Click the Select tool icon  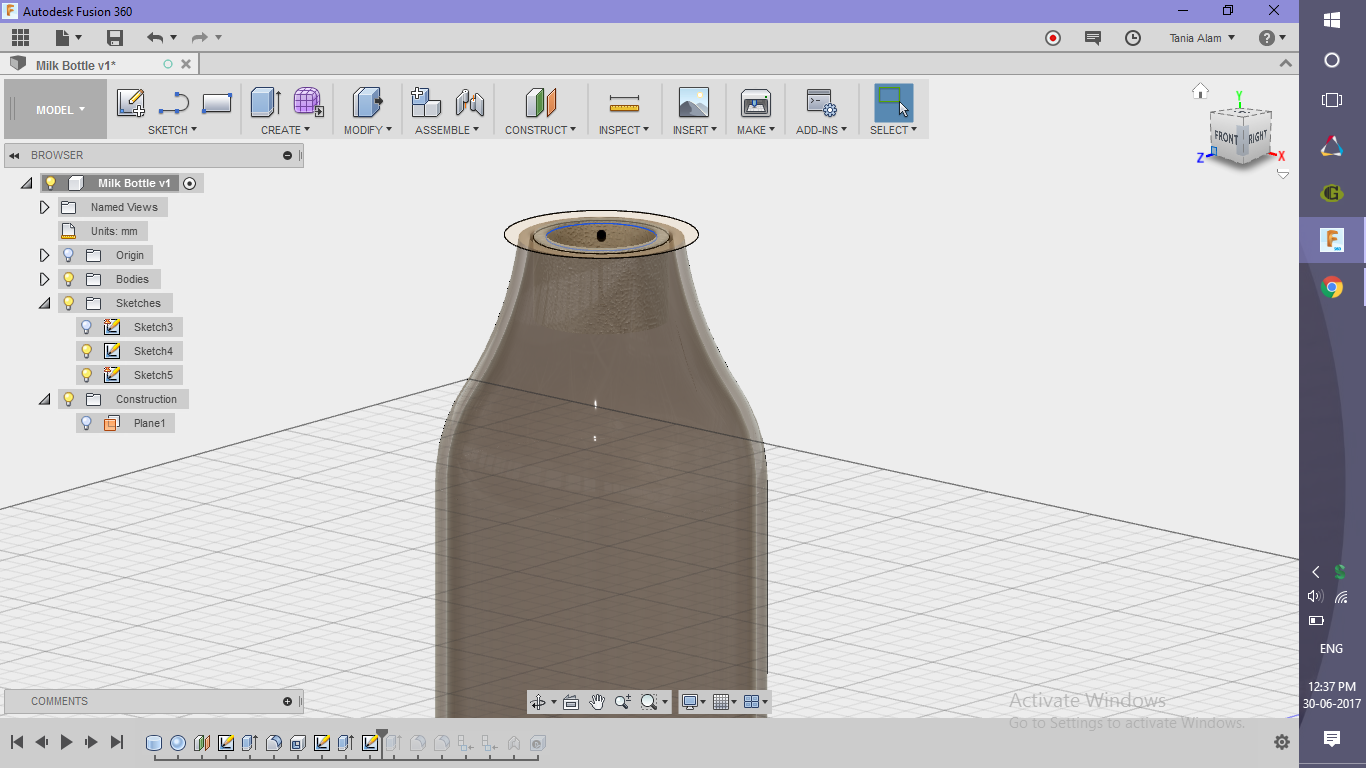pos(894,103)
